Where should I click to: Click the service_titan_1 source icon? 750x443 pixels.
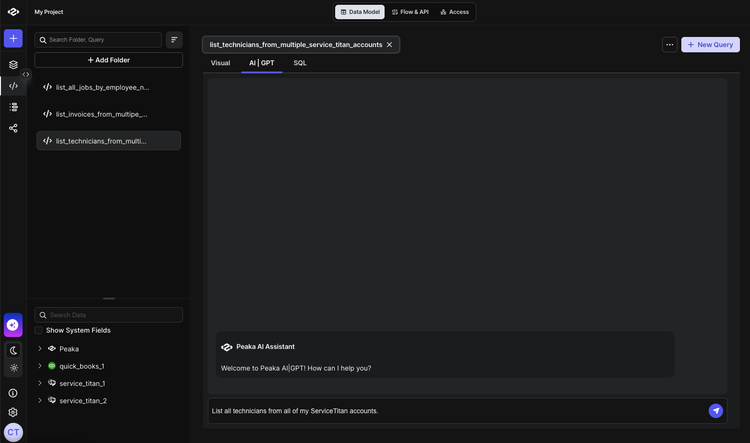click(52, 383)
